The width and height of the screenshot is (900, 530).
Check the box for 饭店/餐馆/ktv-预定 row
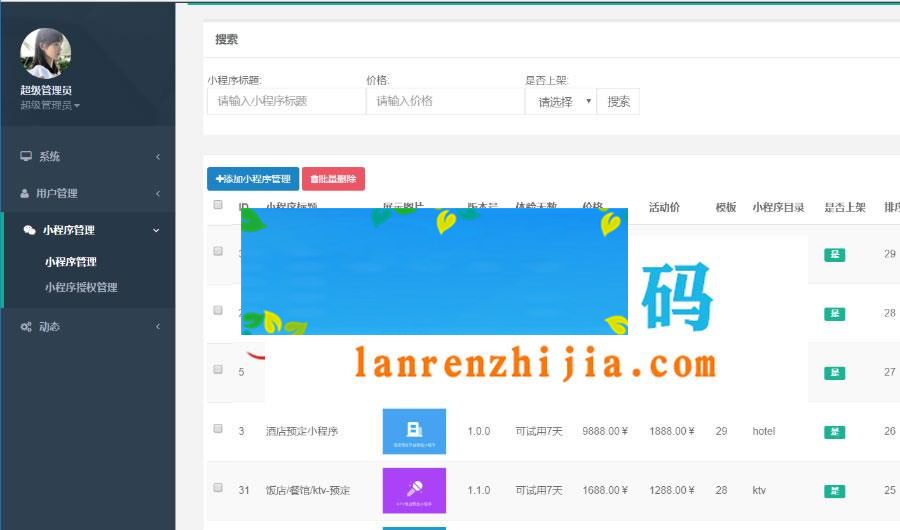pos(218,488)
